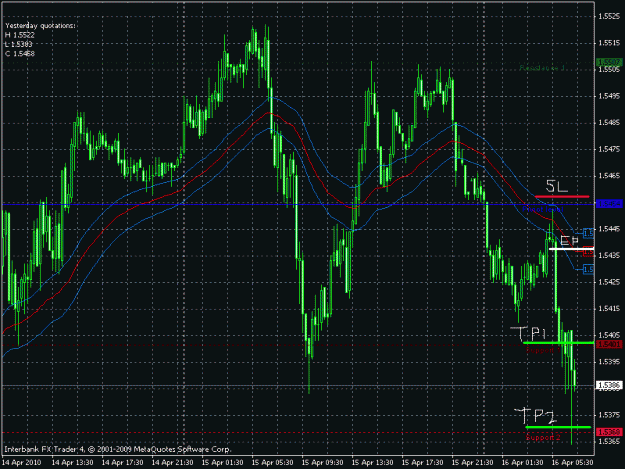Click the '15 Apr 05:30' time label
Image resolution: width=625 pixels, height=469 pixels.
(x=273, y=463)
